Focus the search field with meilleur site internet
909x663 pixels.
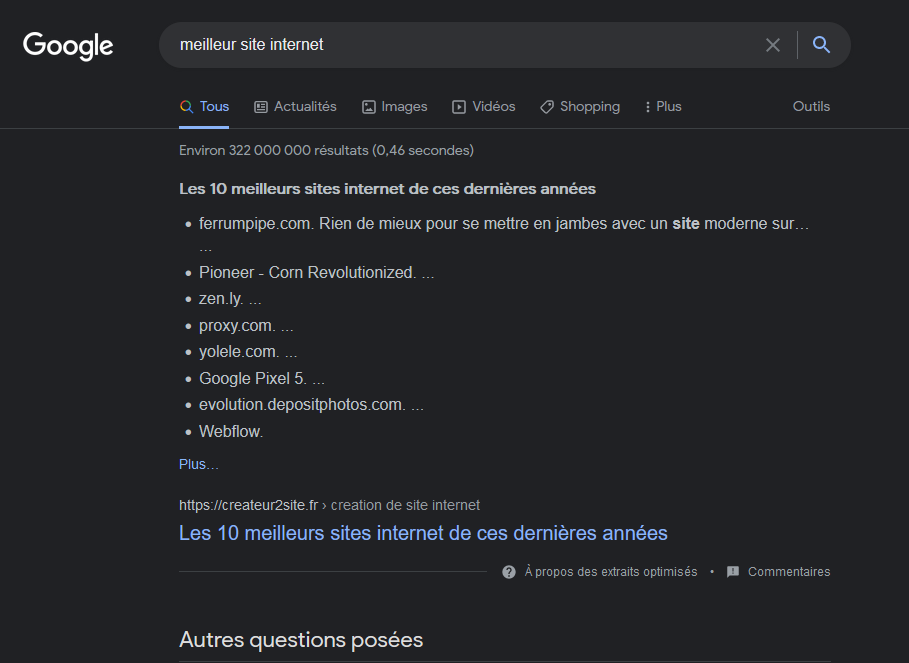tap(460, 45)
